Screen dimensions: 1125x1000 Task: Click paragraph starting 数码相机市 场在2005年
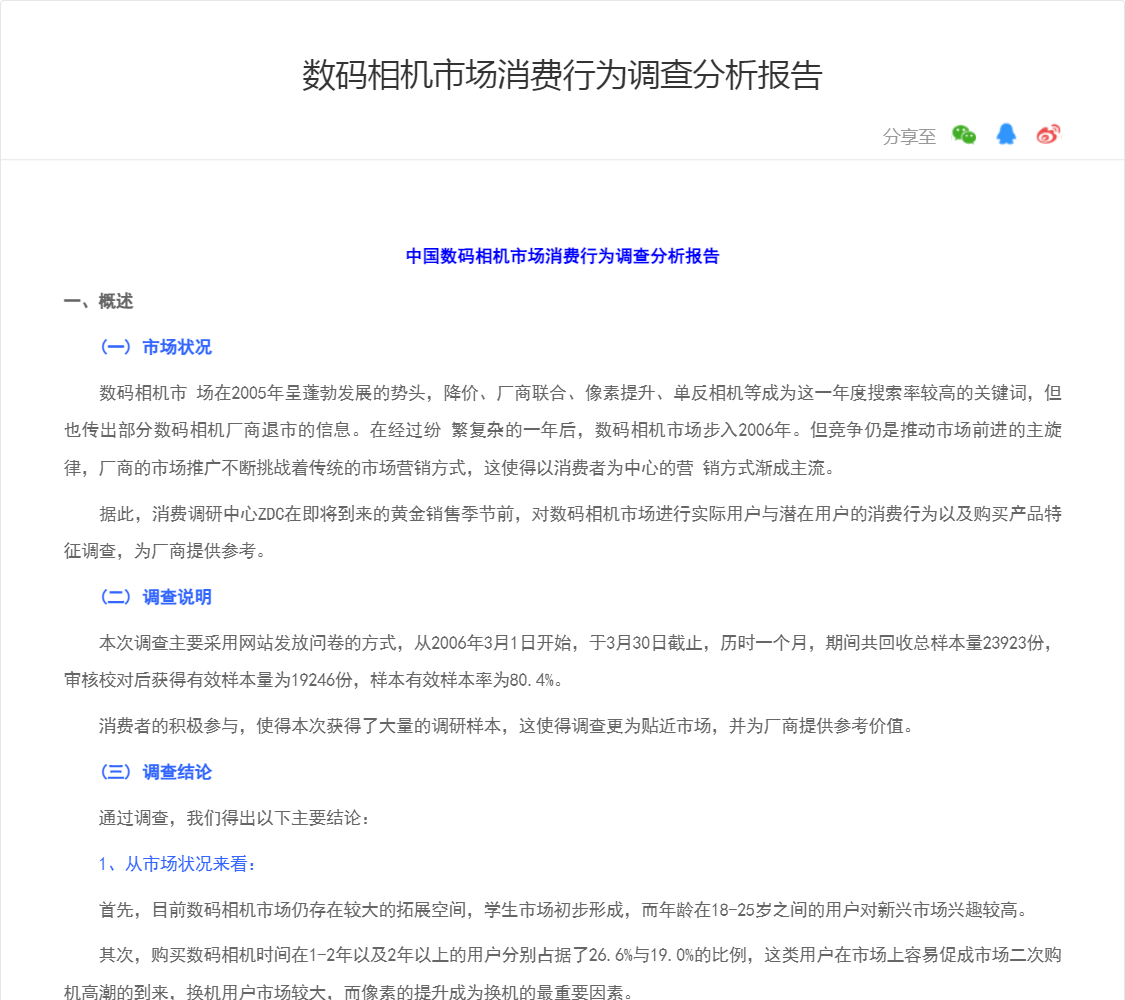562,430
